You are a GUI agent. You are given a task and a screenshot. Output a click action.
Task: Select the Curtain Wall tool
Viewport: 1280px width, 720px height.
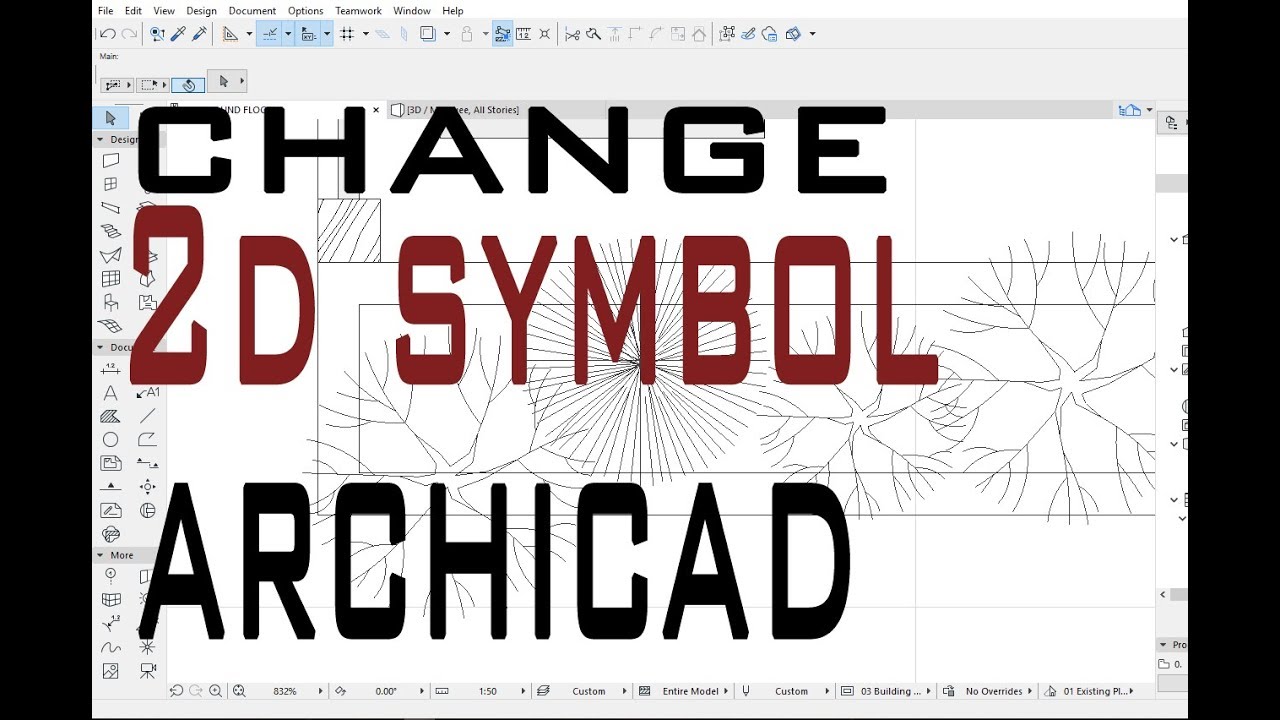[111, 279]
